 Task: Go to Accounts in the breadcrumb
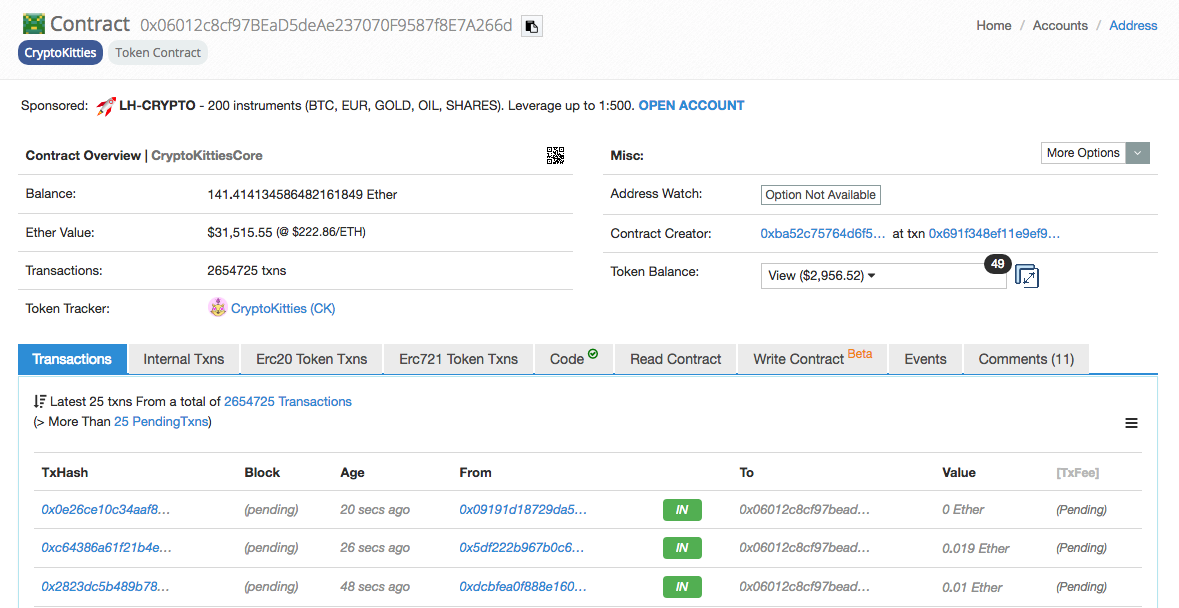1059,26
